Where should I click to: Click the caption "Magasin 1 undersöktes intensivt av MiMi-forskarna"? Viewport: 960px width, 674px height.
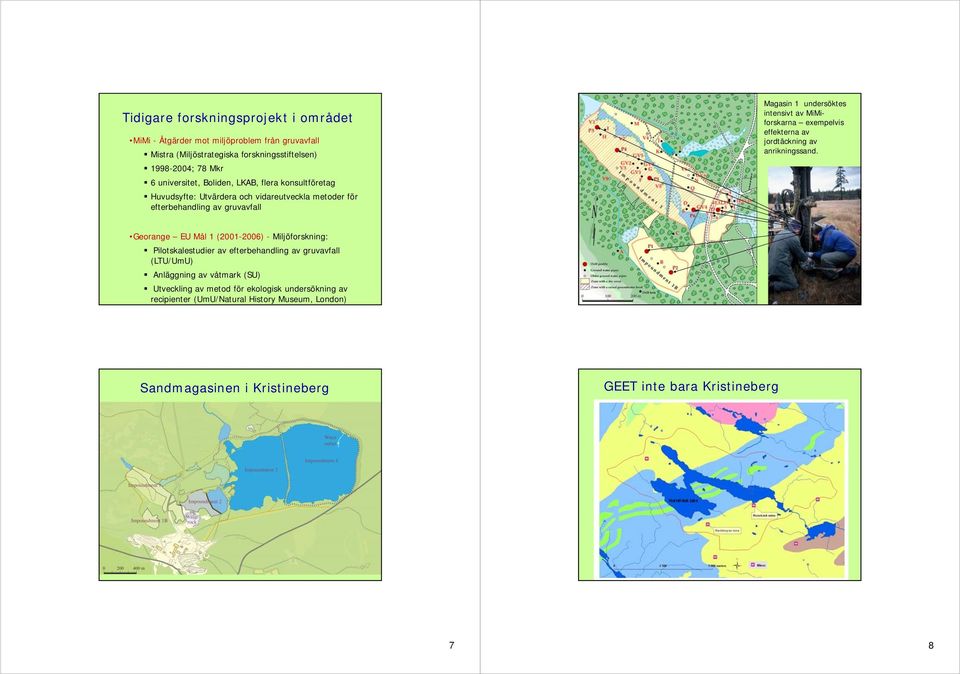(x=804, y=127)
